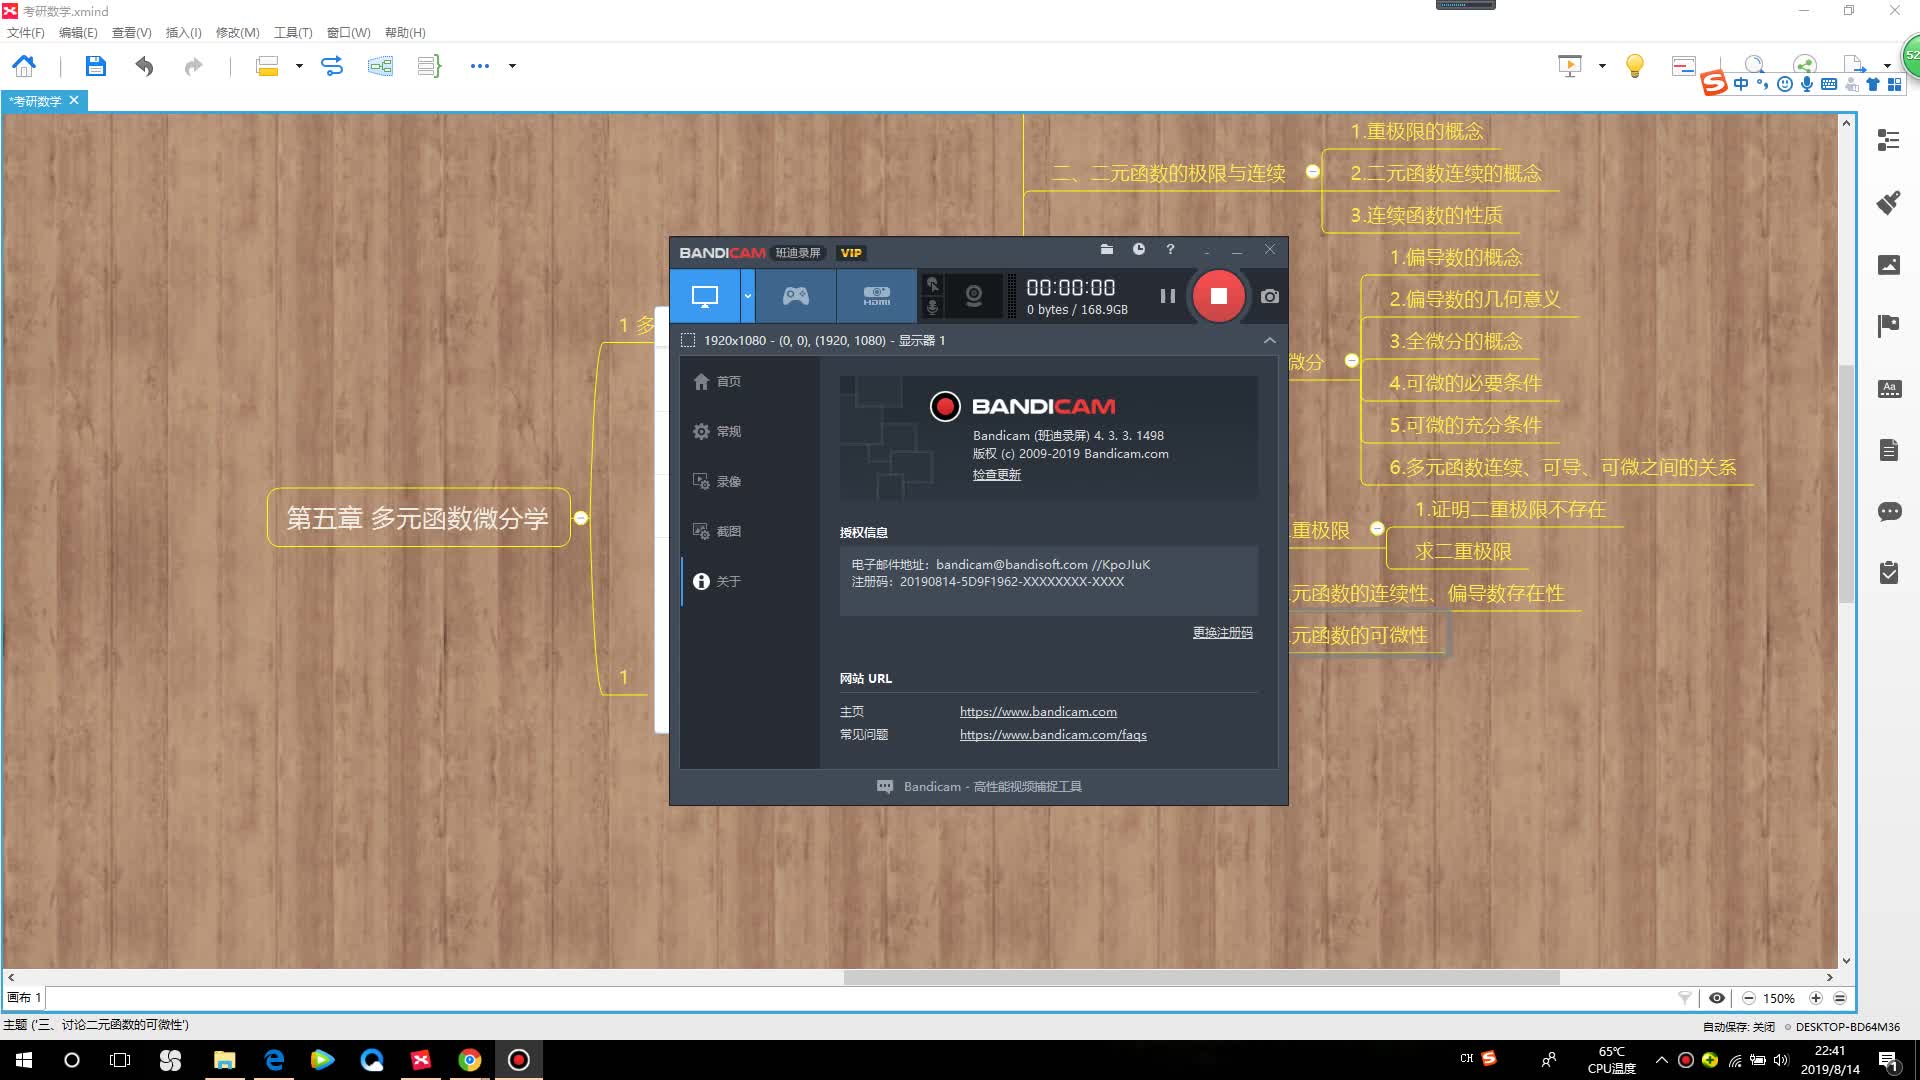
Task: Open Windows Start menu
Action: (x=24, y=1060)
